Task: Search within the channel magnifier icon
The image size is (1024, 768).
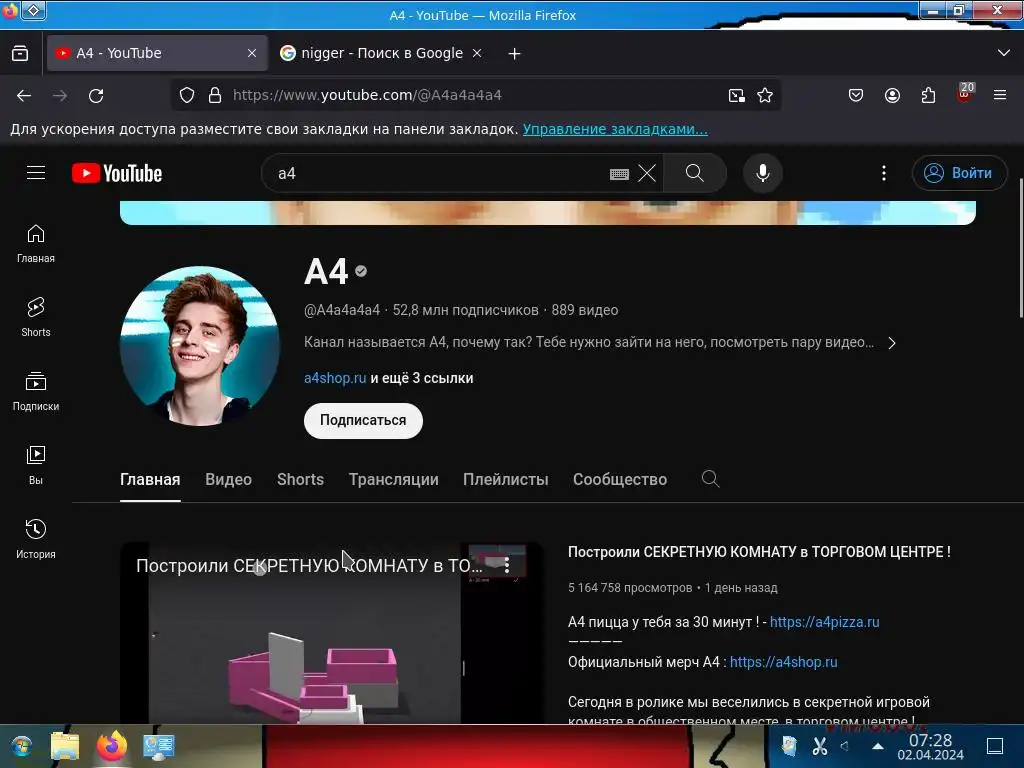Action: coord(711,479)
